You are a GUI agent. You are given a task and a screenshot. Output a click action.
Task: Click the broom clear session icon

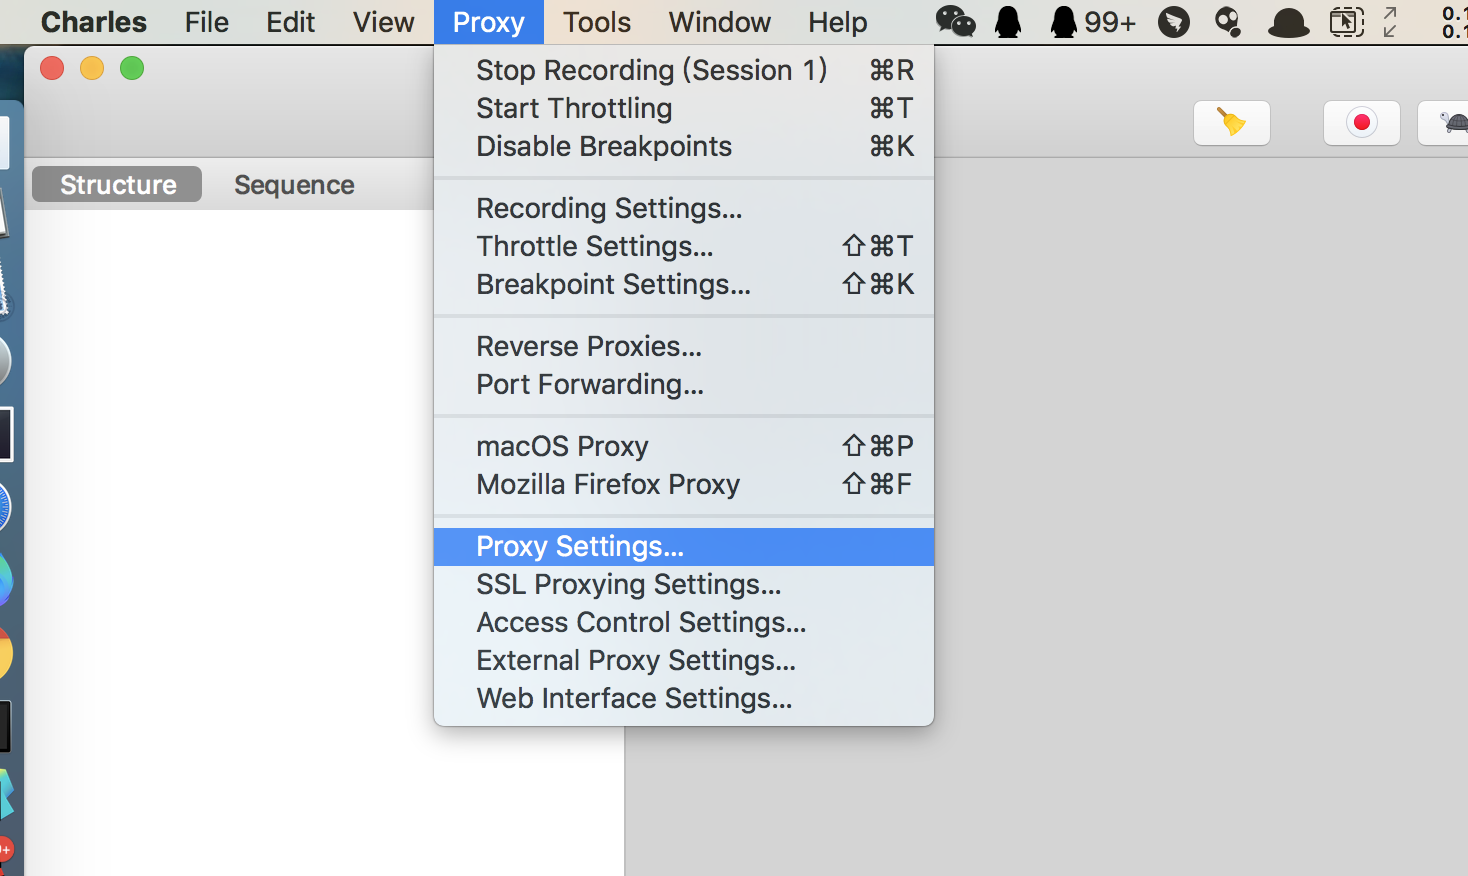1231,123
